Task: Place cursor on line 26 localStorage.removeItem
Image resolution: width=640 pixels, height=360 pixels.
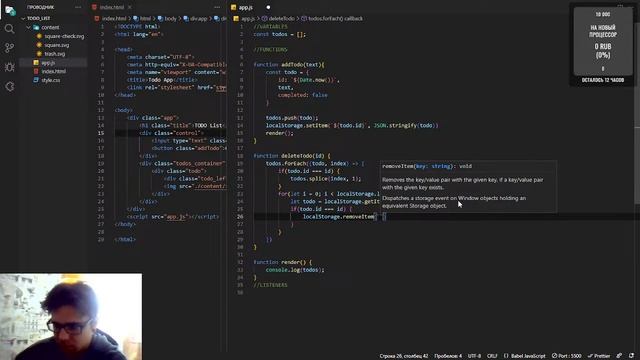Action: (338, 217)
